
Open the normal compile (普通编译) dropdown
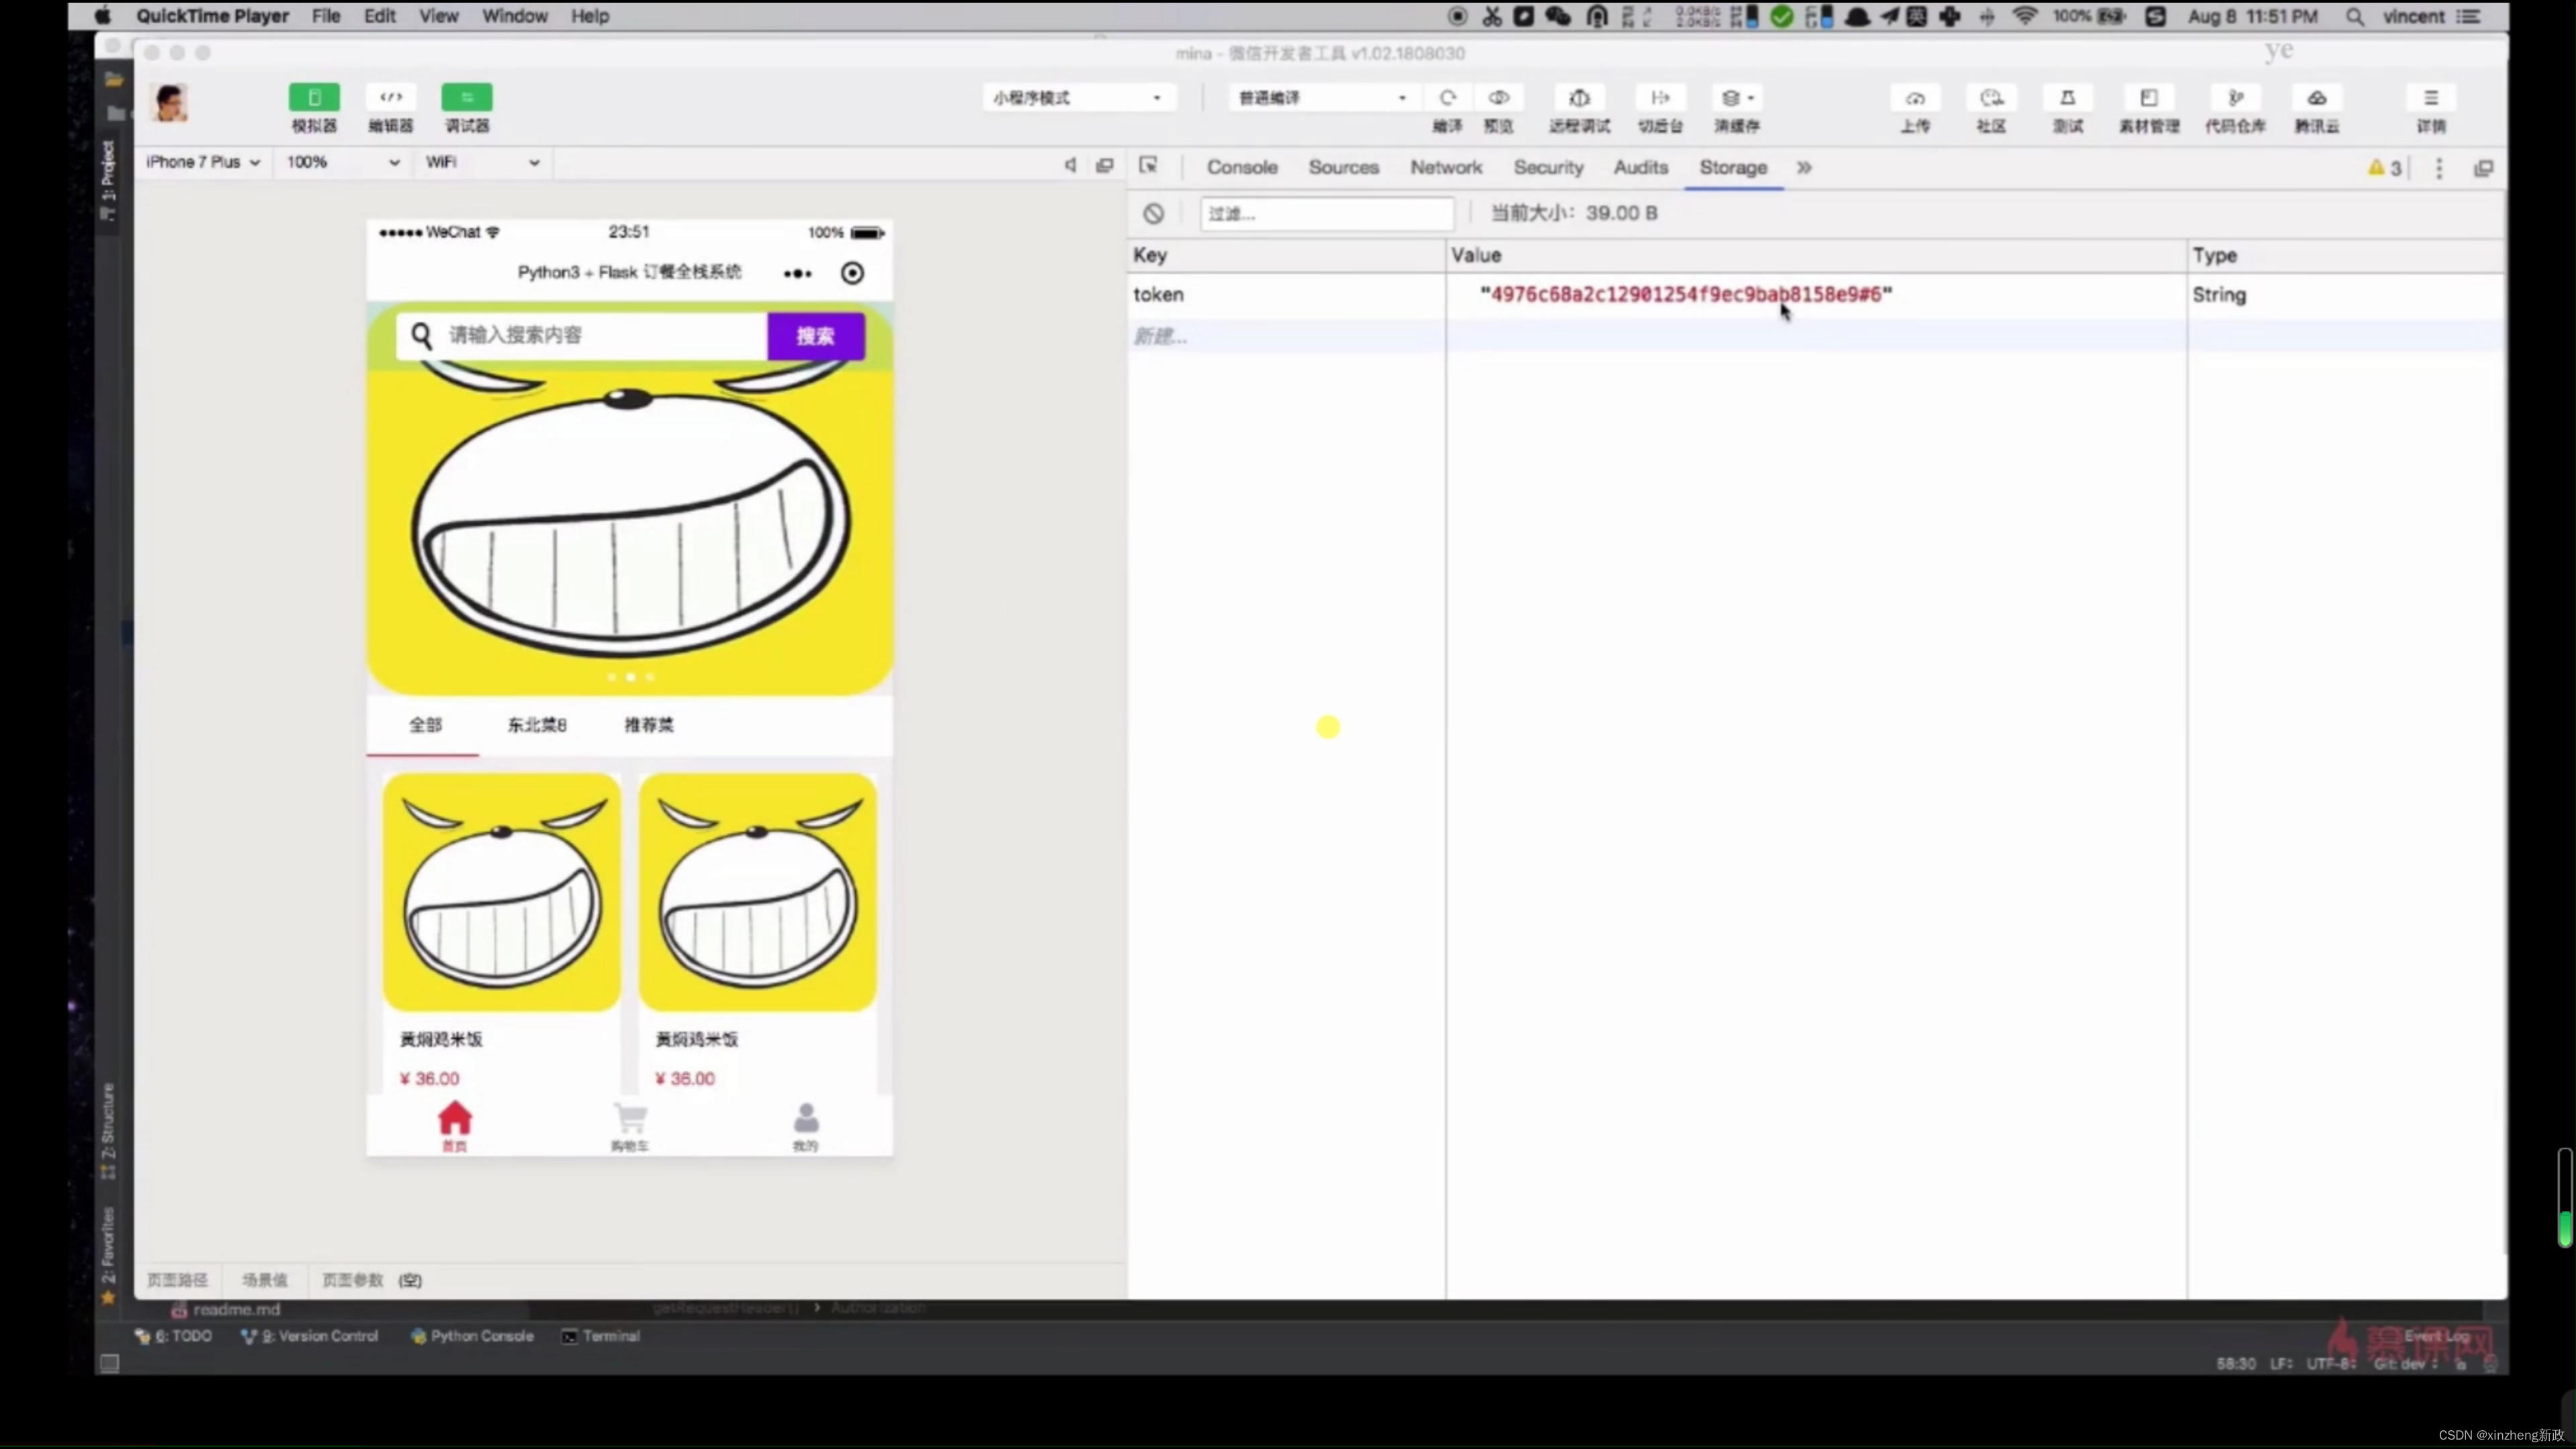point(1322,98)
